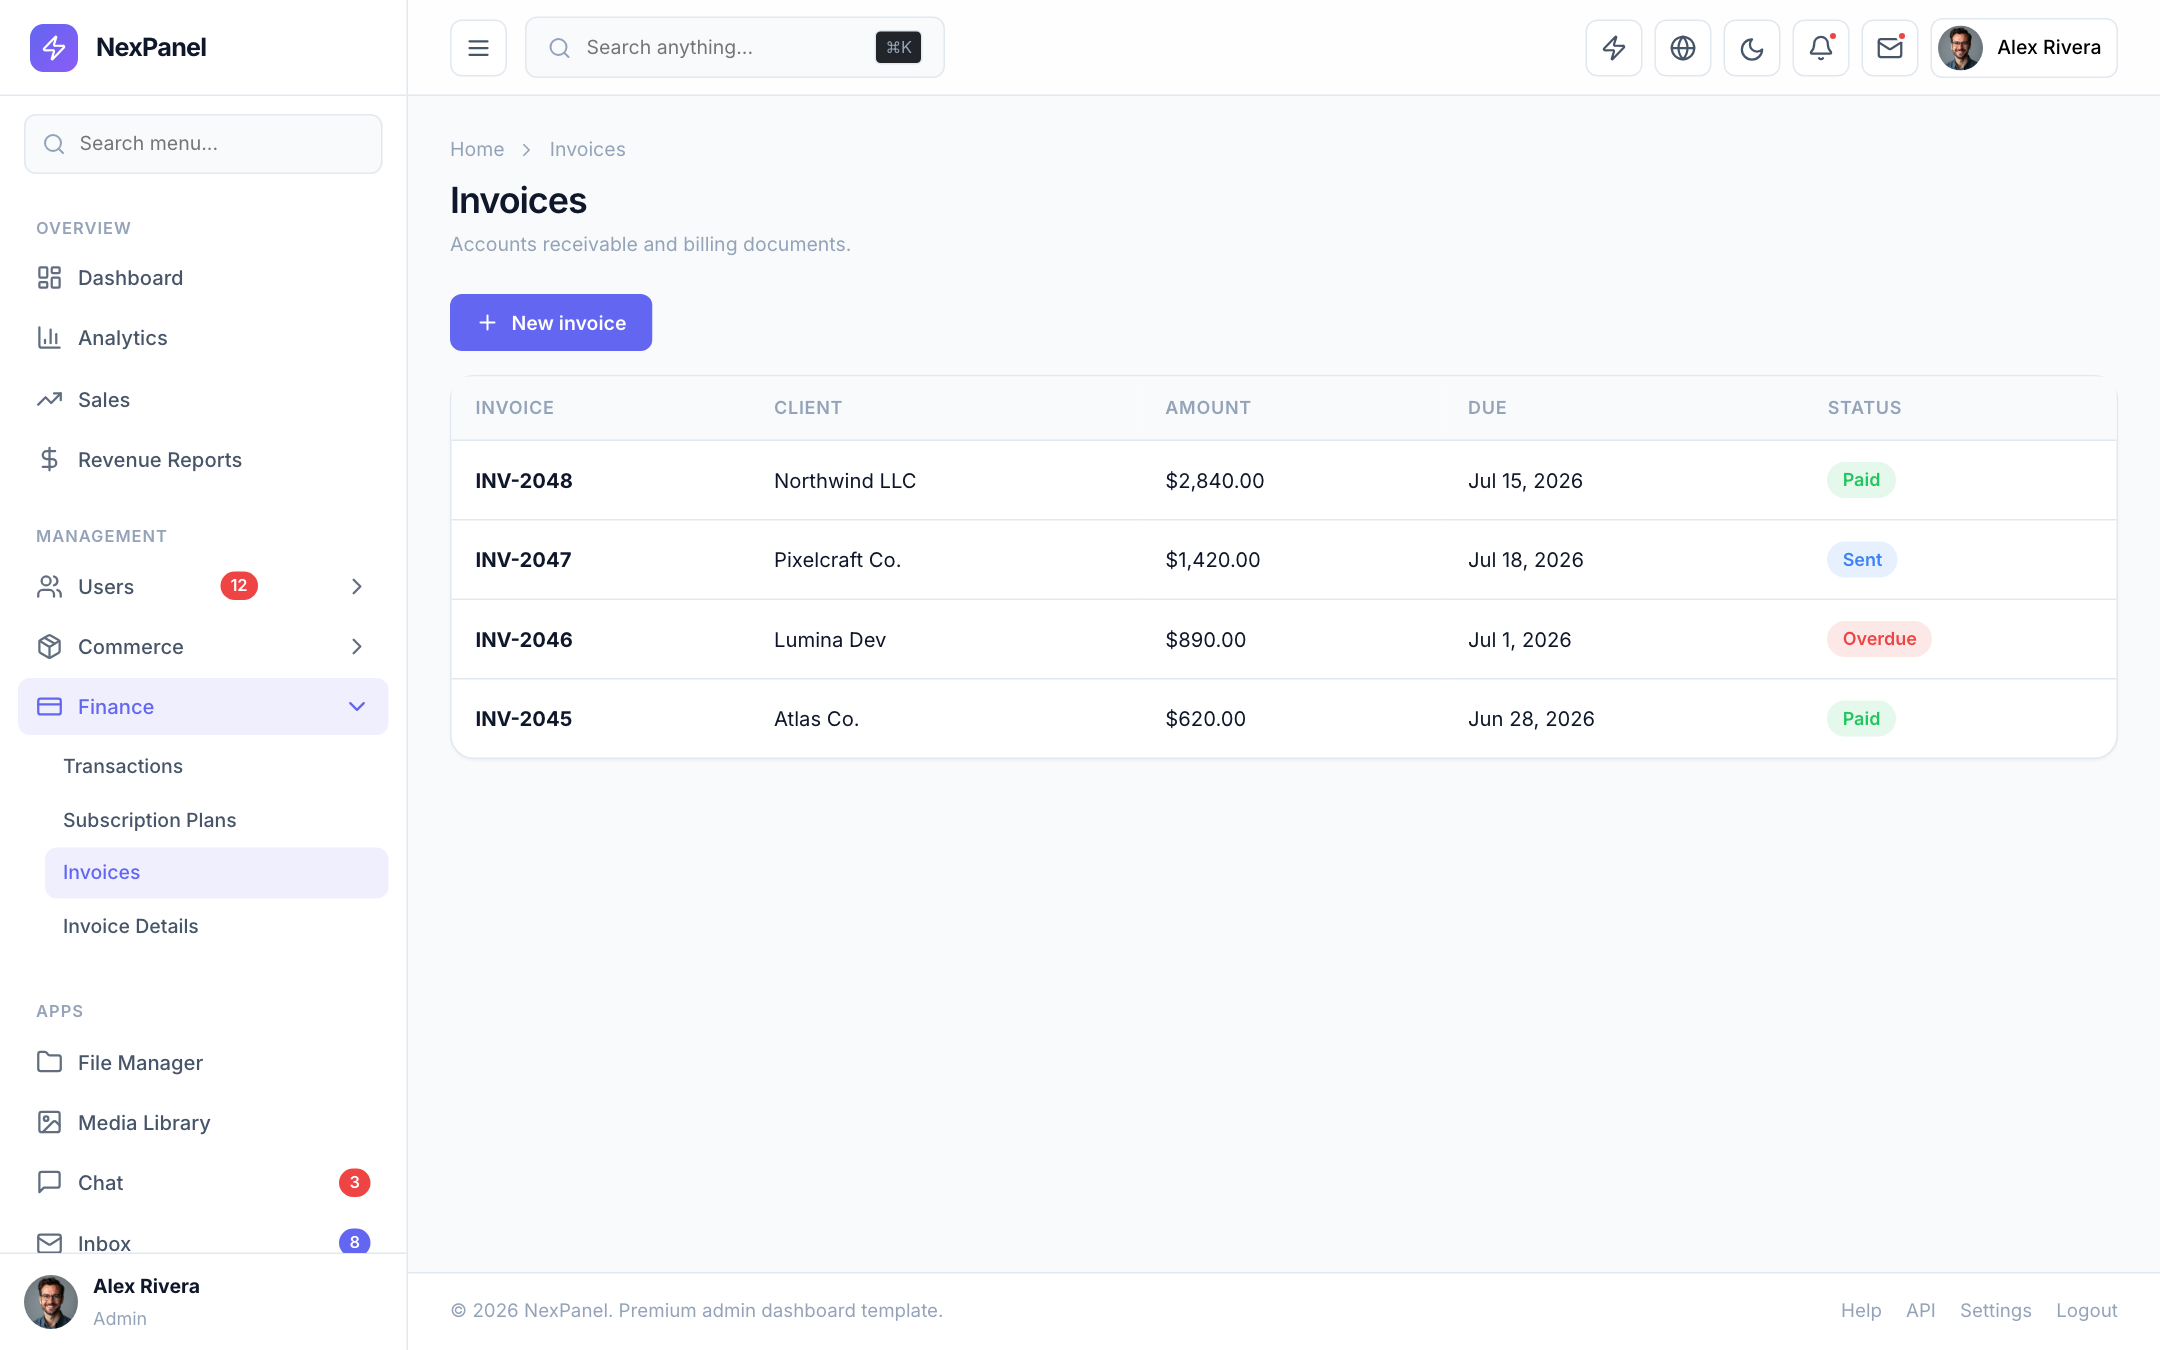Expand the Commerce submenu chevron
This screenshot has height=1350, width=2160.
click(357, 647)
